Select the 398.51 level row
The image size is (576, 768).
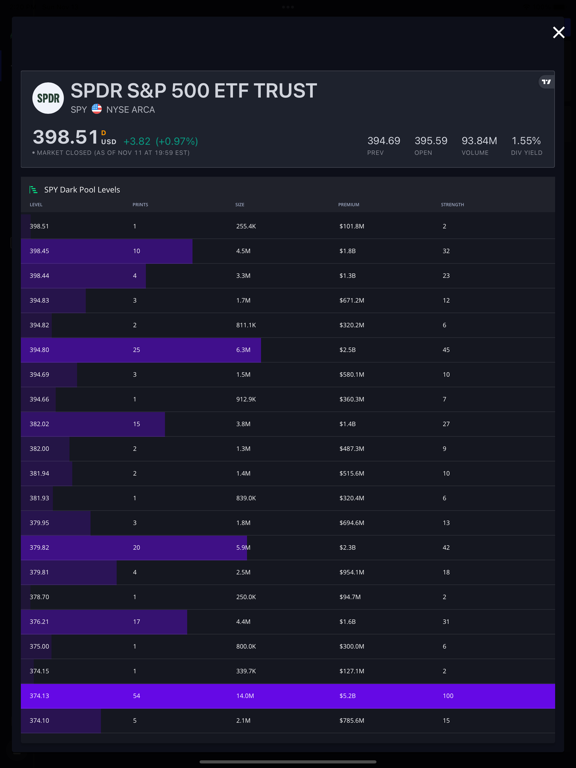(x=288, y=226)
